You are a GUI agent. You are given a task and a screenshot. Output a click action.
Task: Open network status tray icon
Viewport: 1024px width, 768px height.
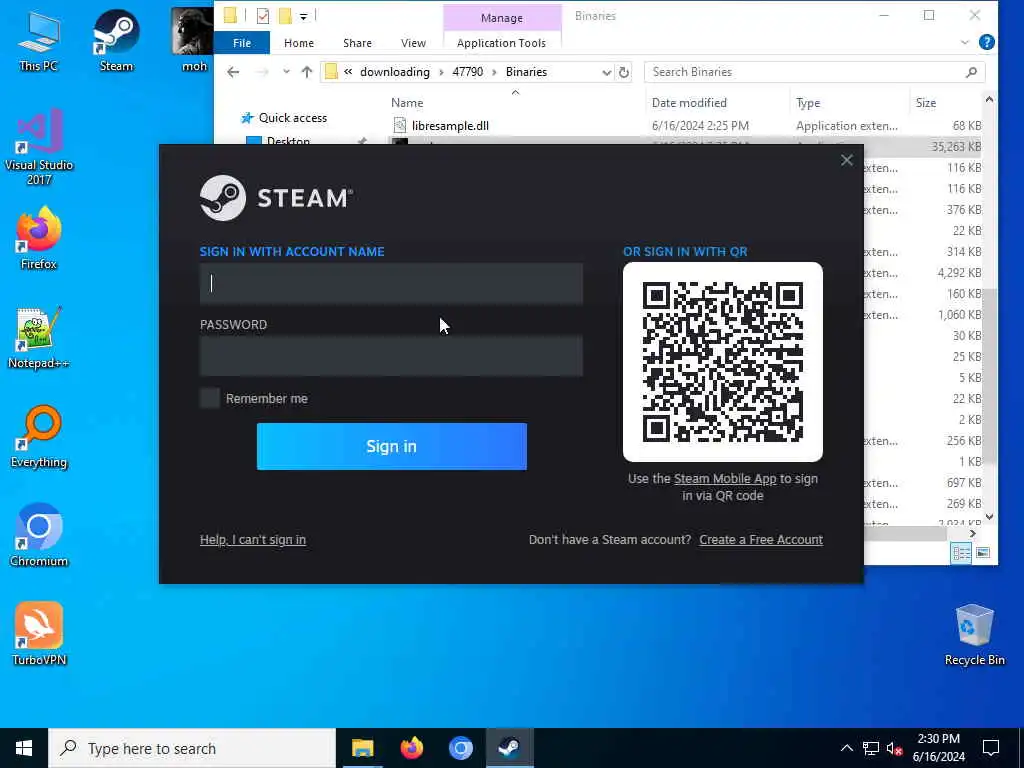pyautogui.click(x=871, y=748)
